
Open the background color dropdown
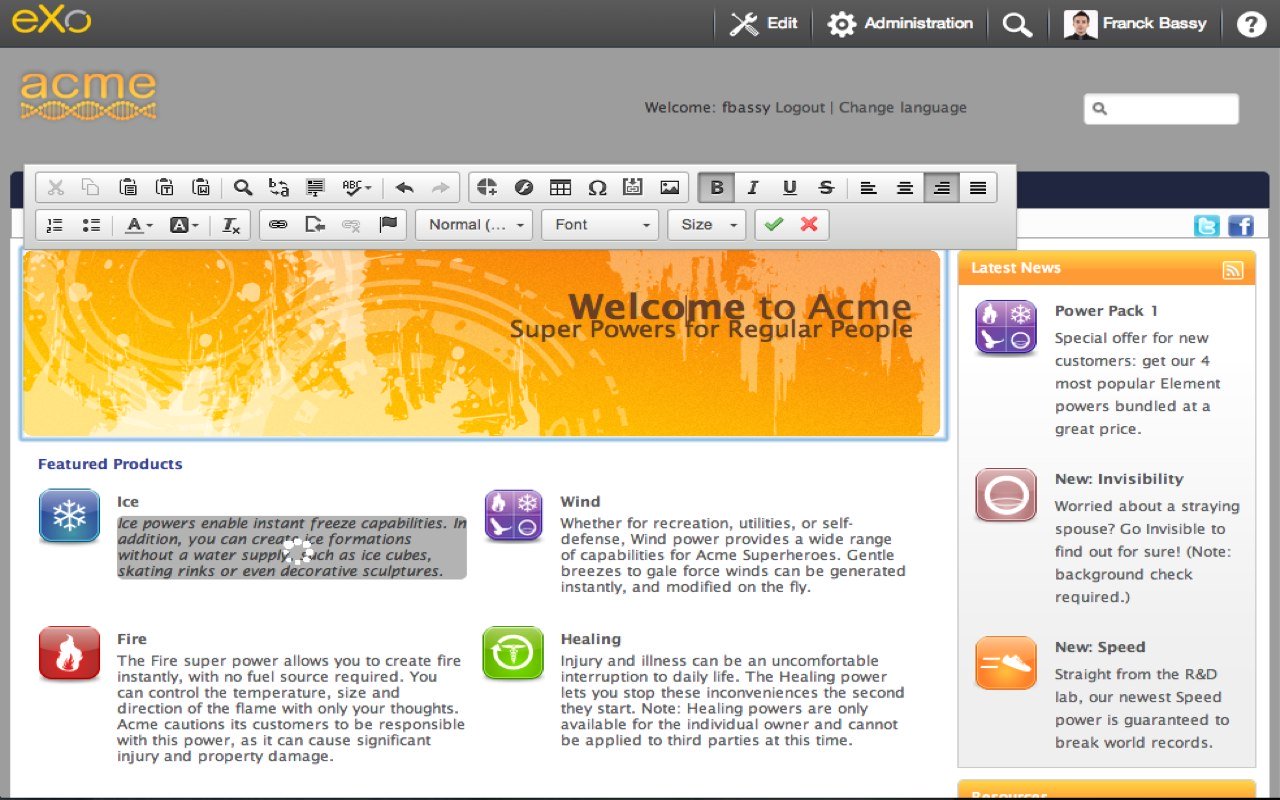click(183, 225)
